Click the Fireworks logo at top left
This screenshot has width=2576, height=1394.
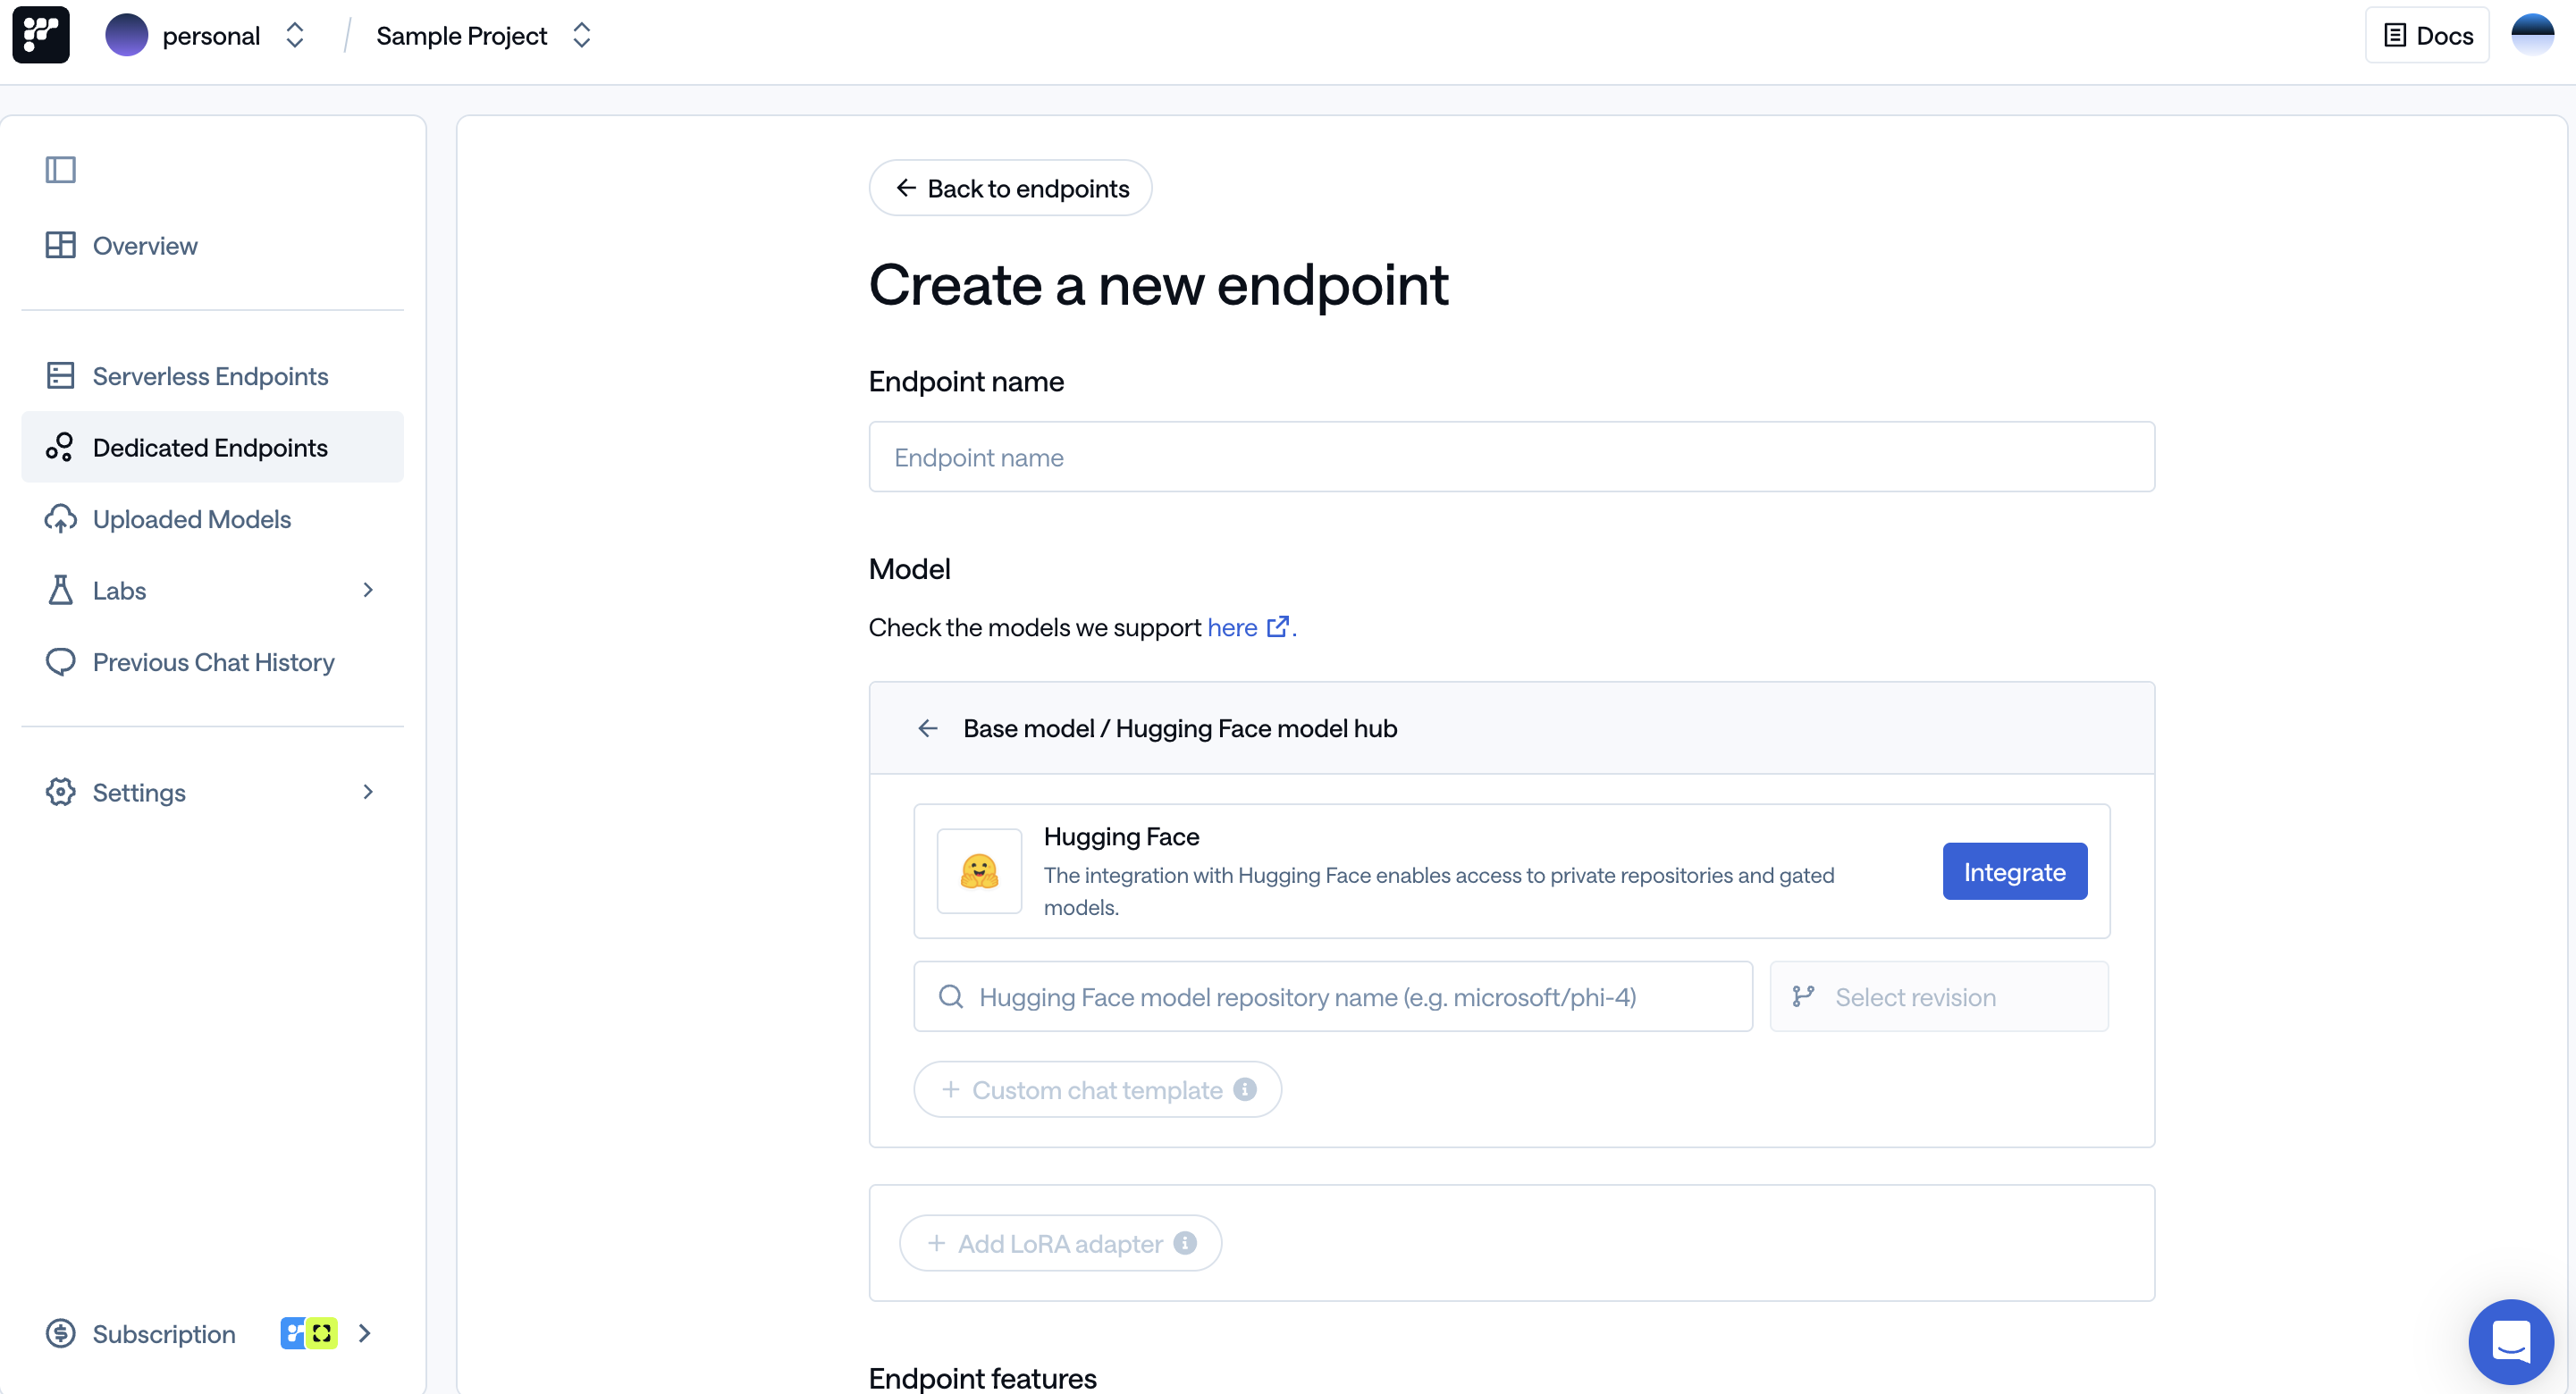pos(40,35)
